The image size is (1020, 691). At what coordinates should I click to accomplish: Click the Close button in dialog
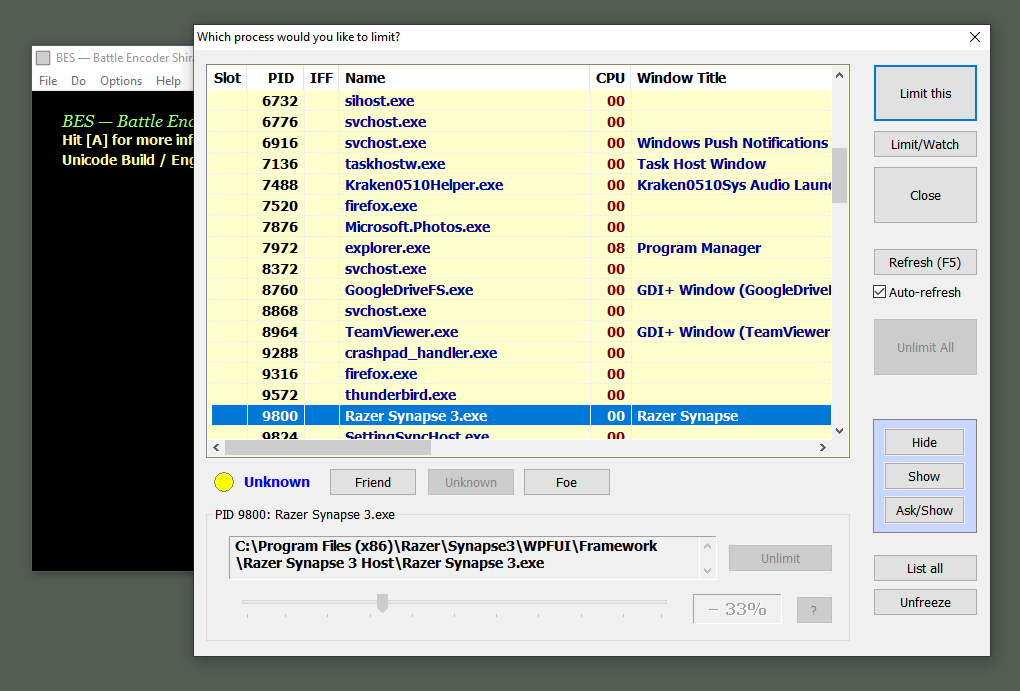click(x=925, y=195)
